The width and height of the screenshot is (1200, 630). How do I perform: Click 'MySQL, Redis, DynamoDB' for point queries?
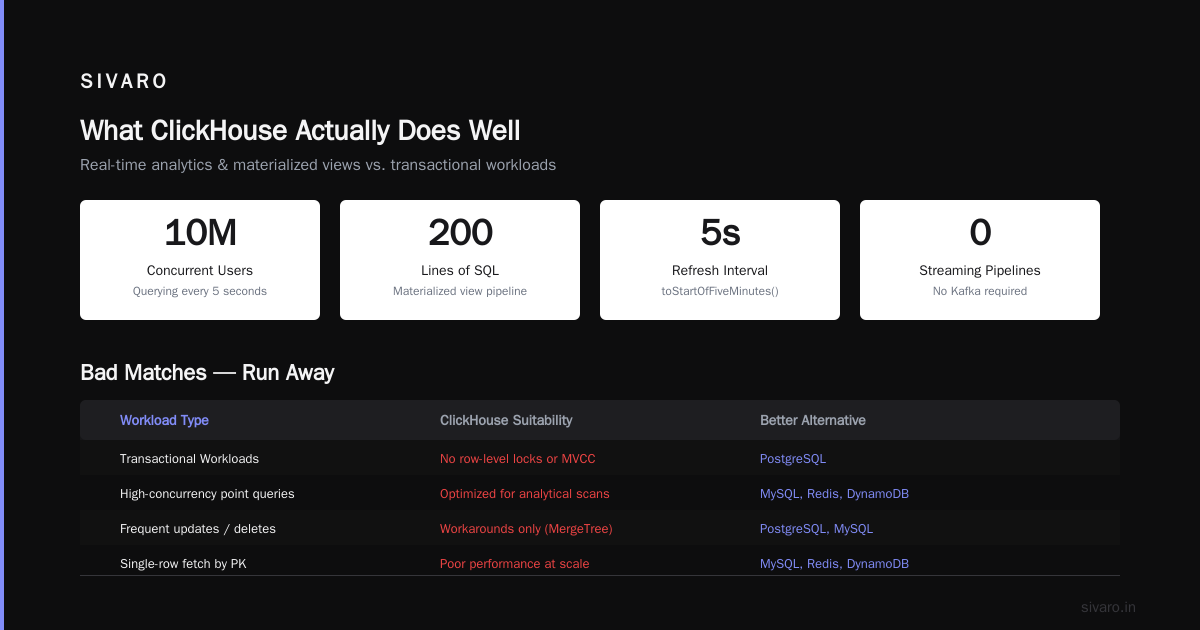[834, 494]
